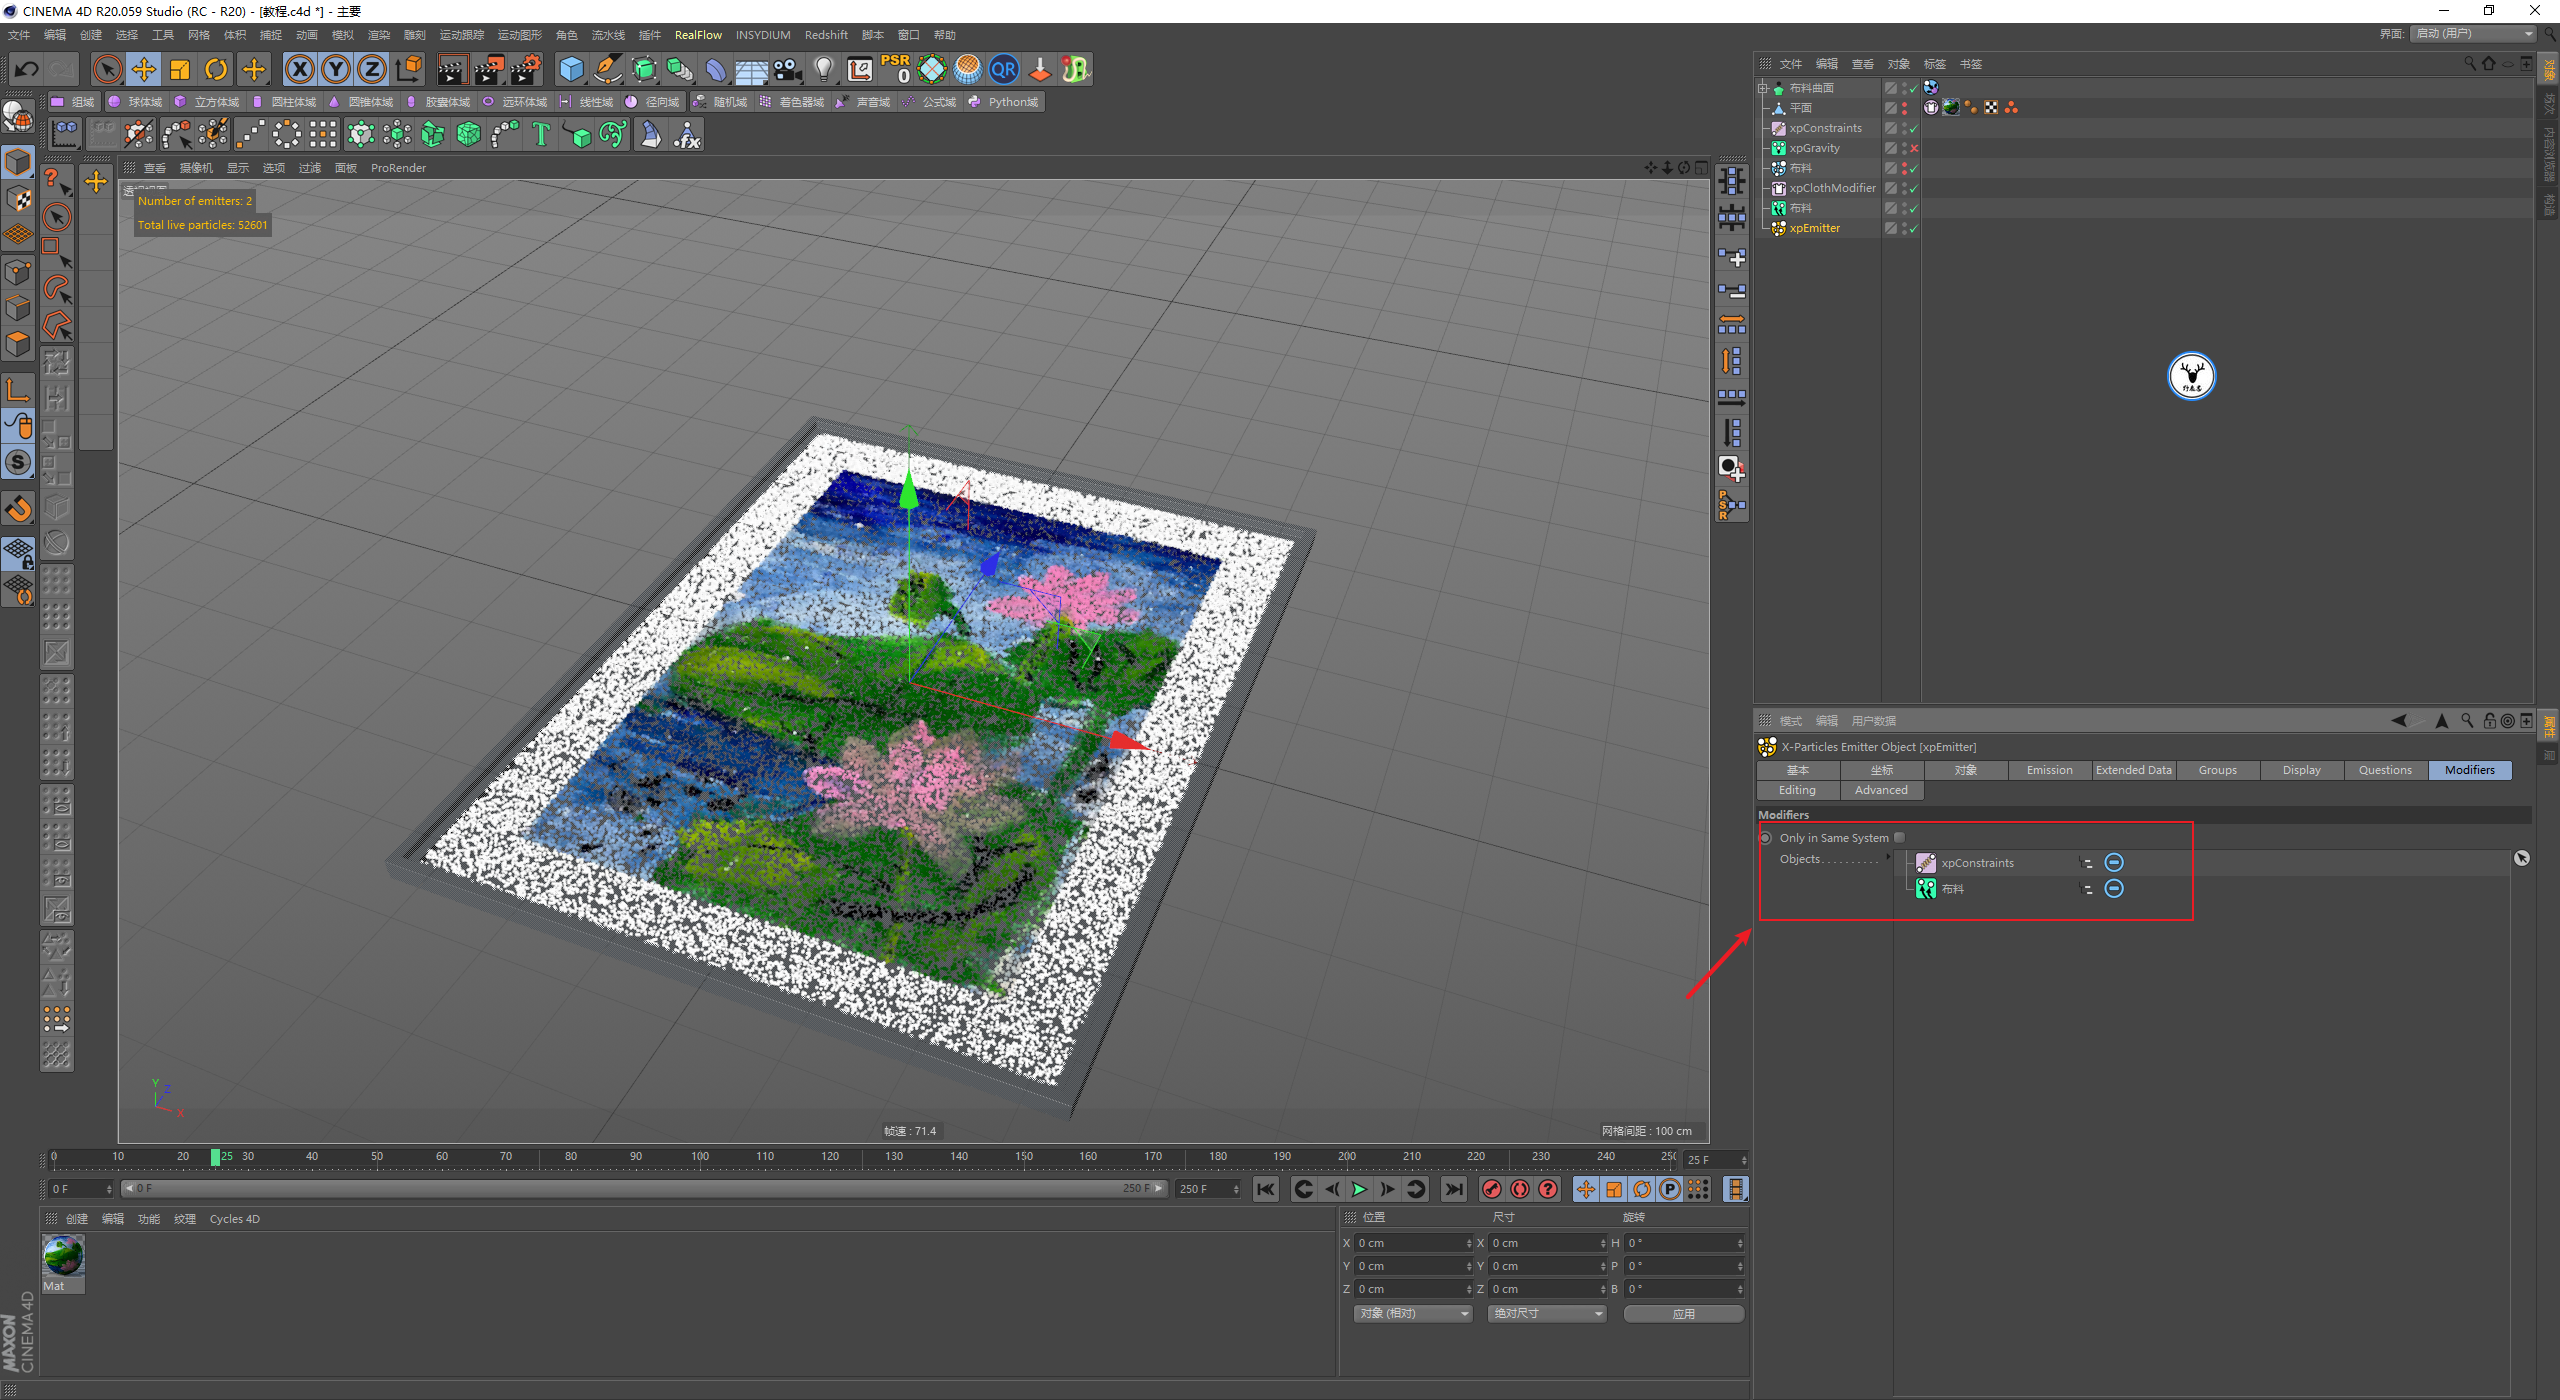Select the green MoText T icon

click(x=541, y=134)
